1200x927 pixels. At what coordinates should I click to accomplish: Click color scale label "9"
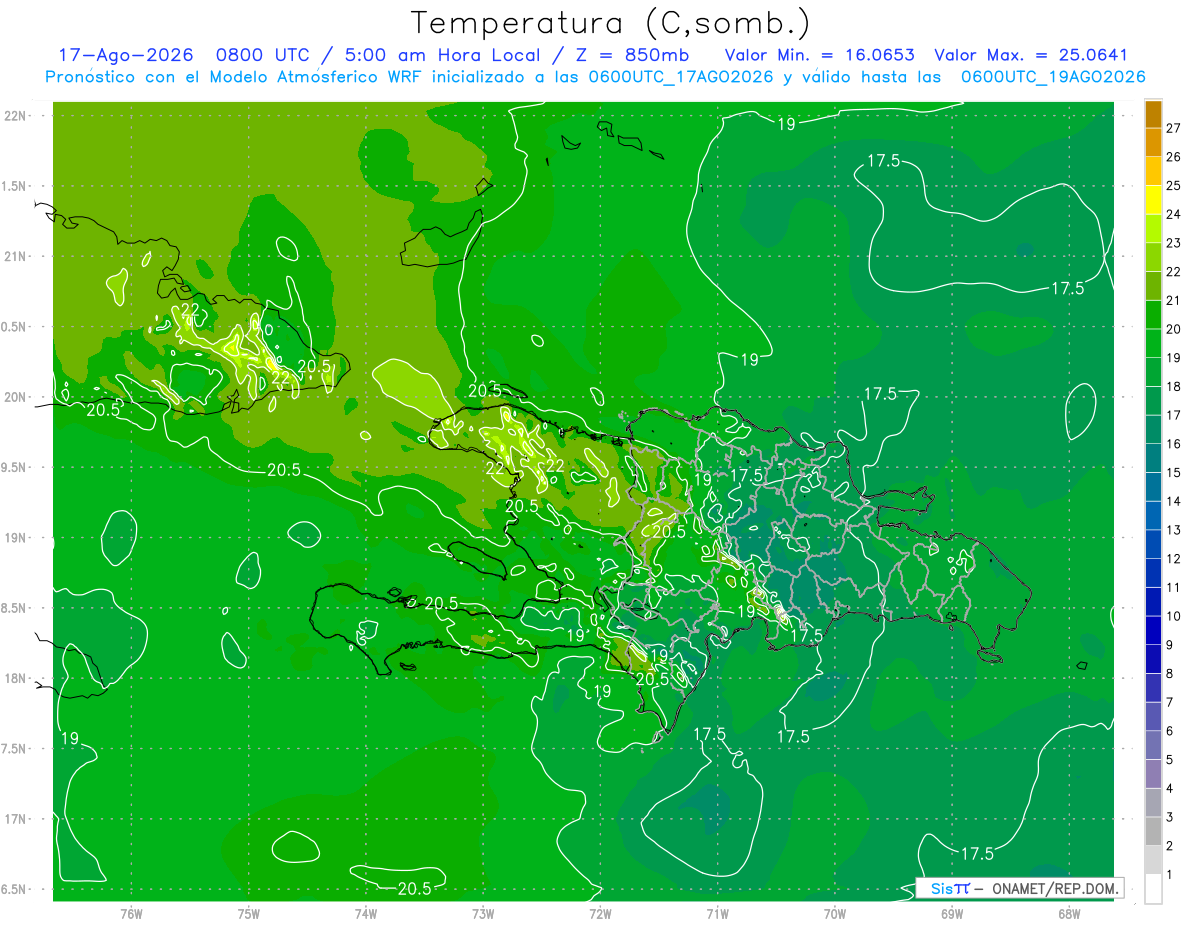click(x=1170, y=645)
